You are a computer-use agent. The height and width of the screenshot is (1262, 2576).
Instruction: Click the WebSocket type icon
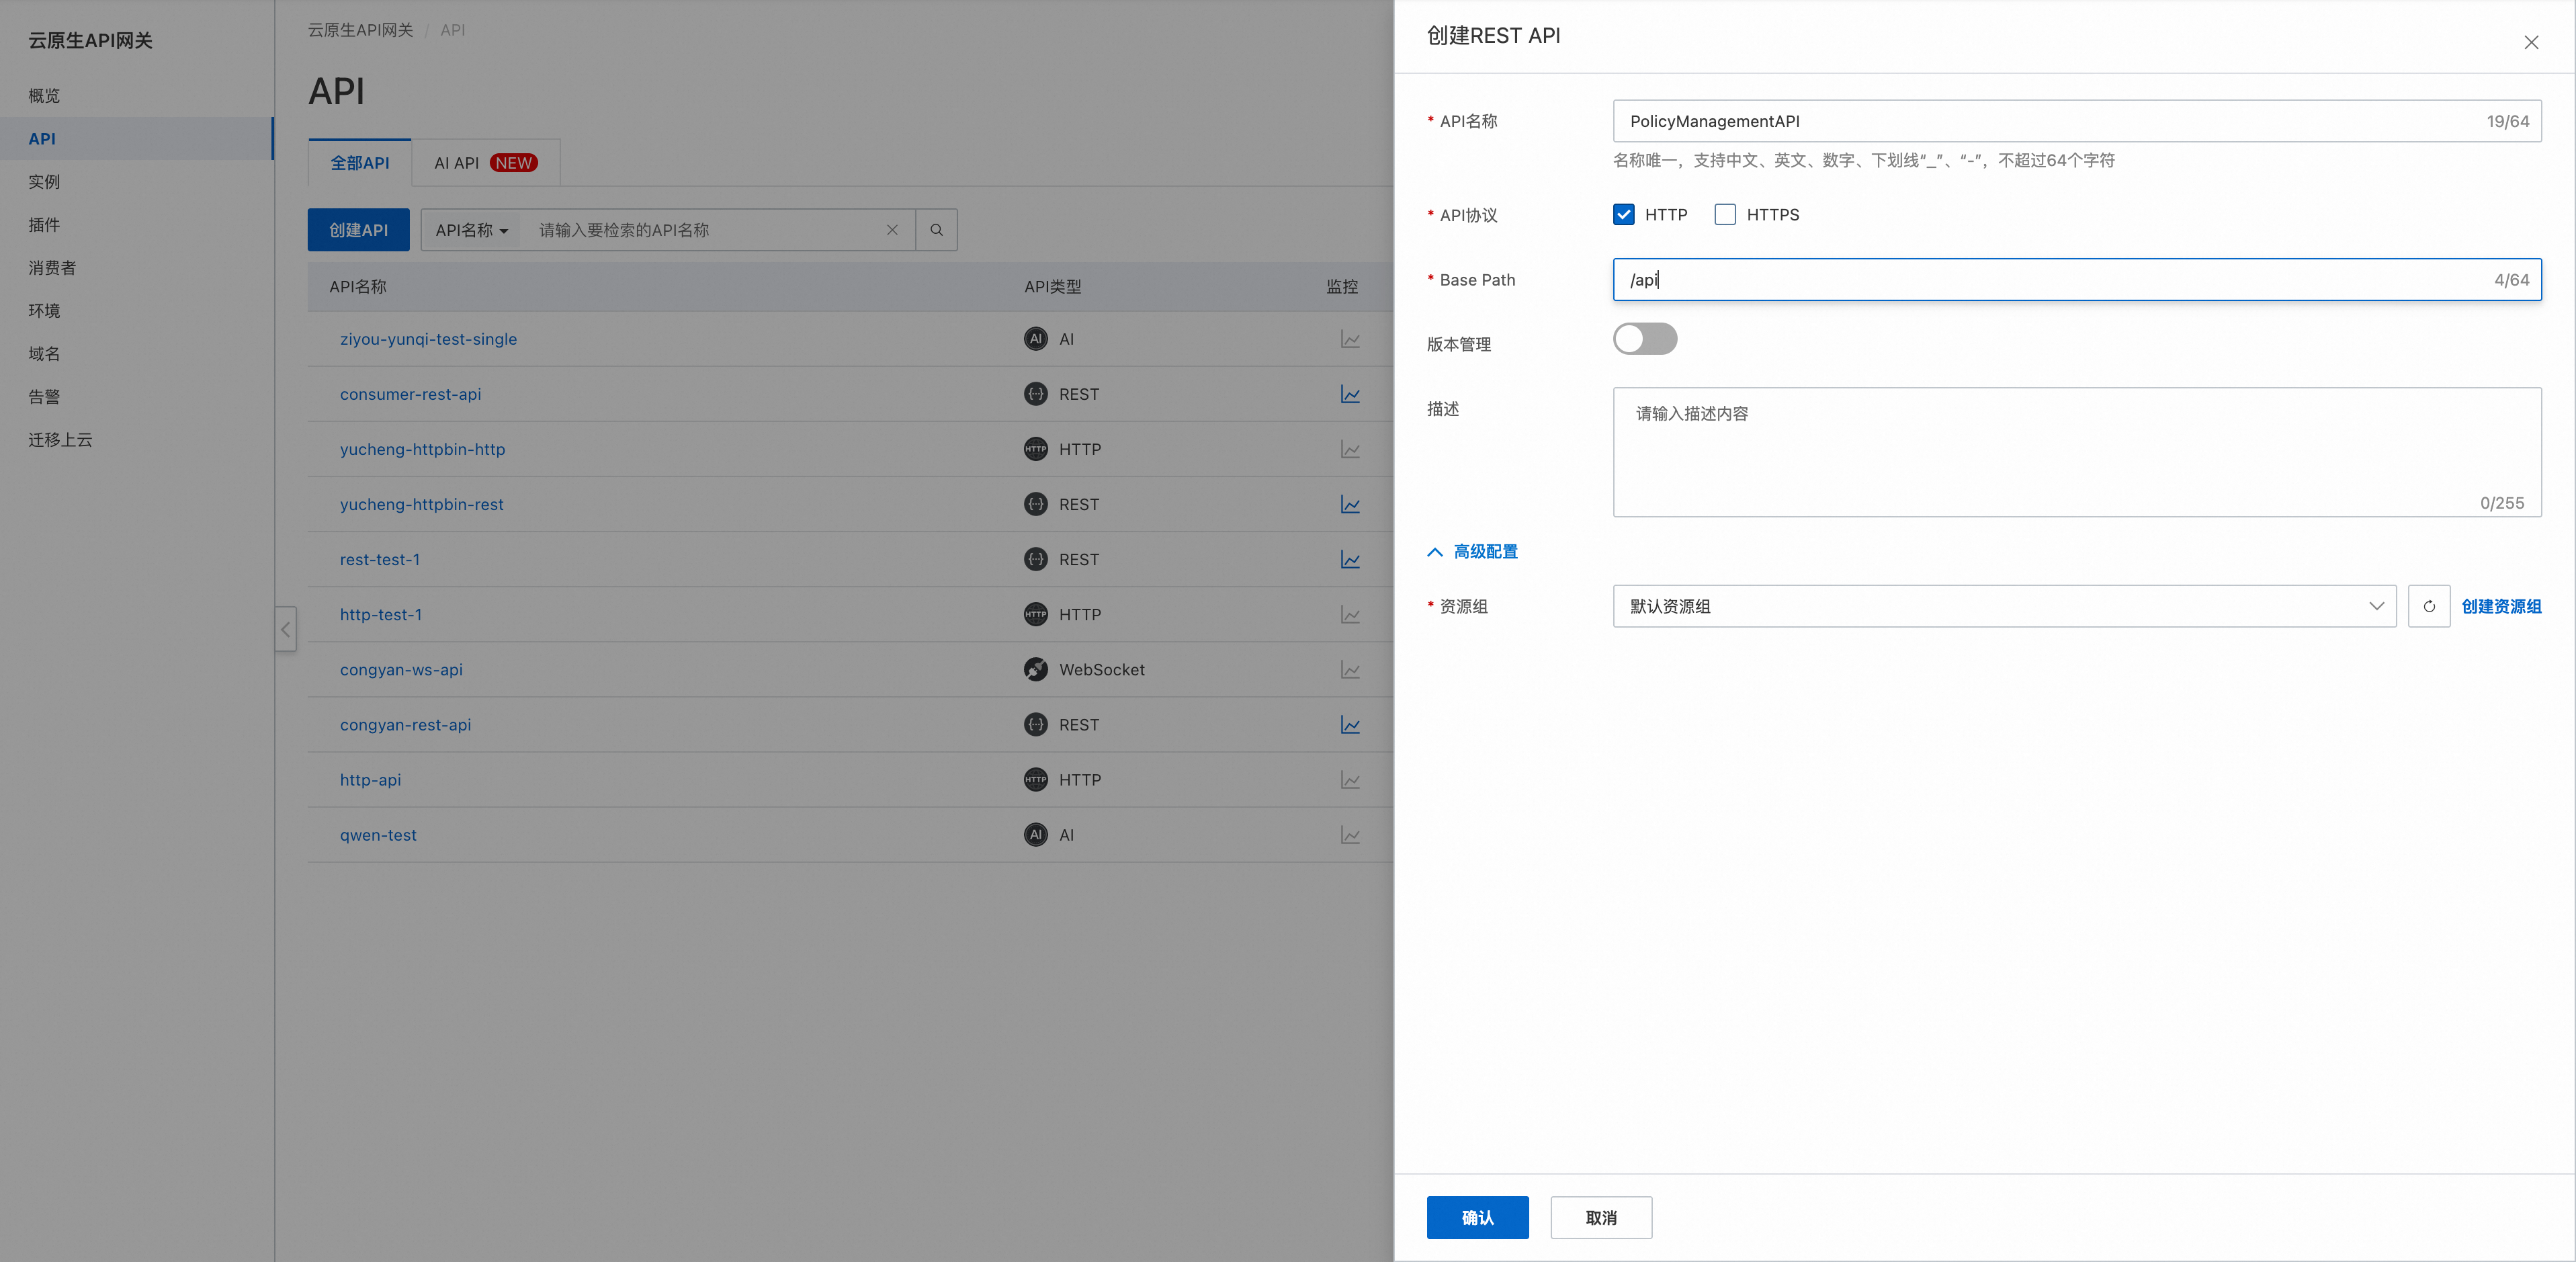pos(1035,670)
